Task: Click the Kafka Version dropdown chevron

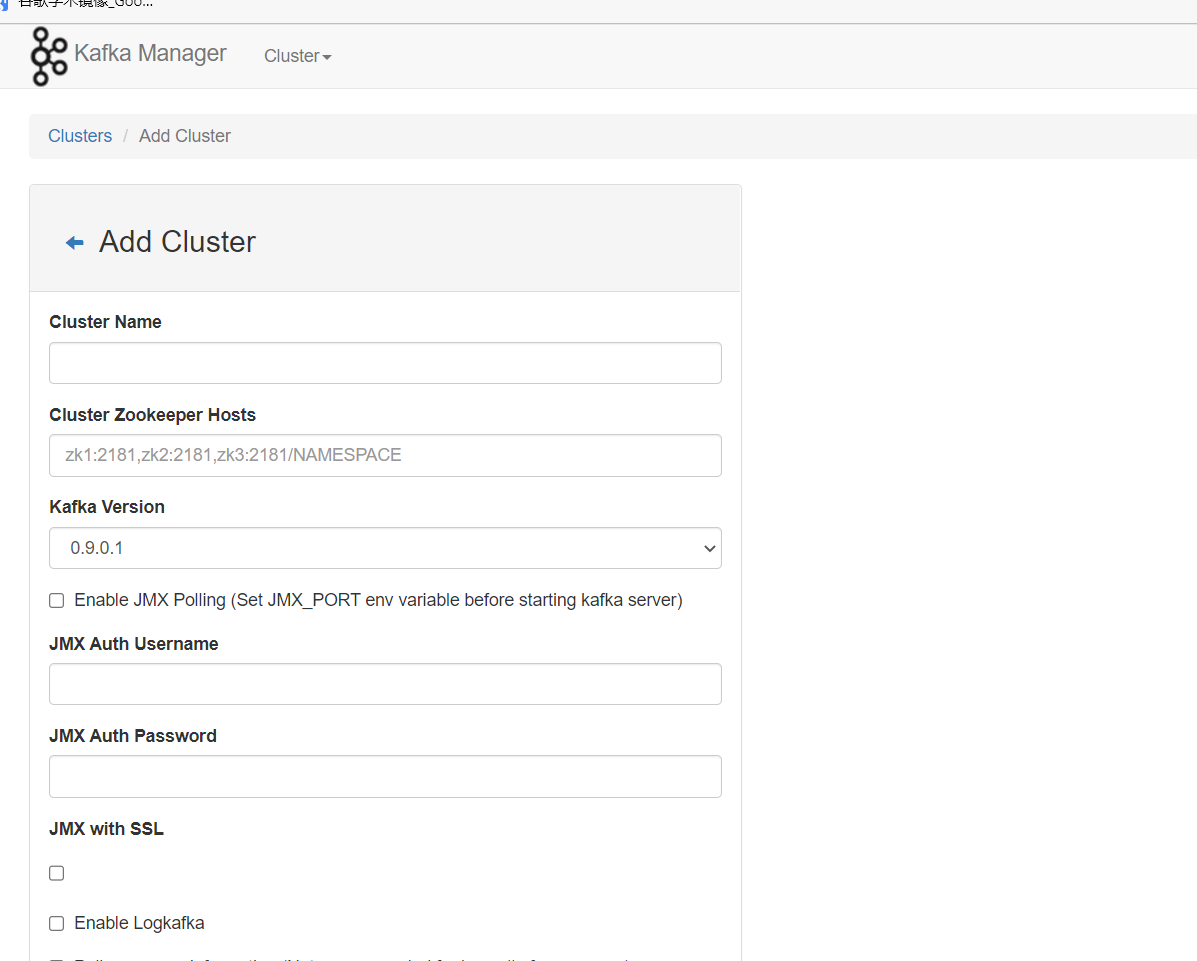Action: point(709,548)
